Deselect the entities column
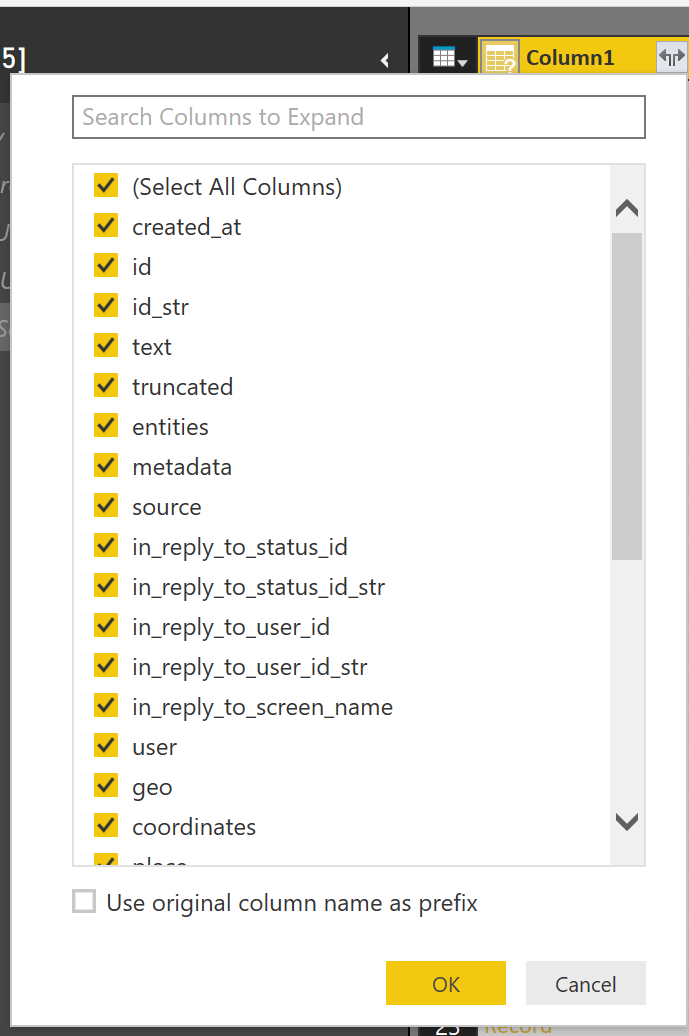Screen dimensions: 689x1036 (106, 426)
